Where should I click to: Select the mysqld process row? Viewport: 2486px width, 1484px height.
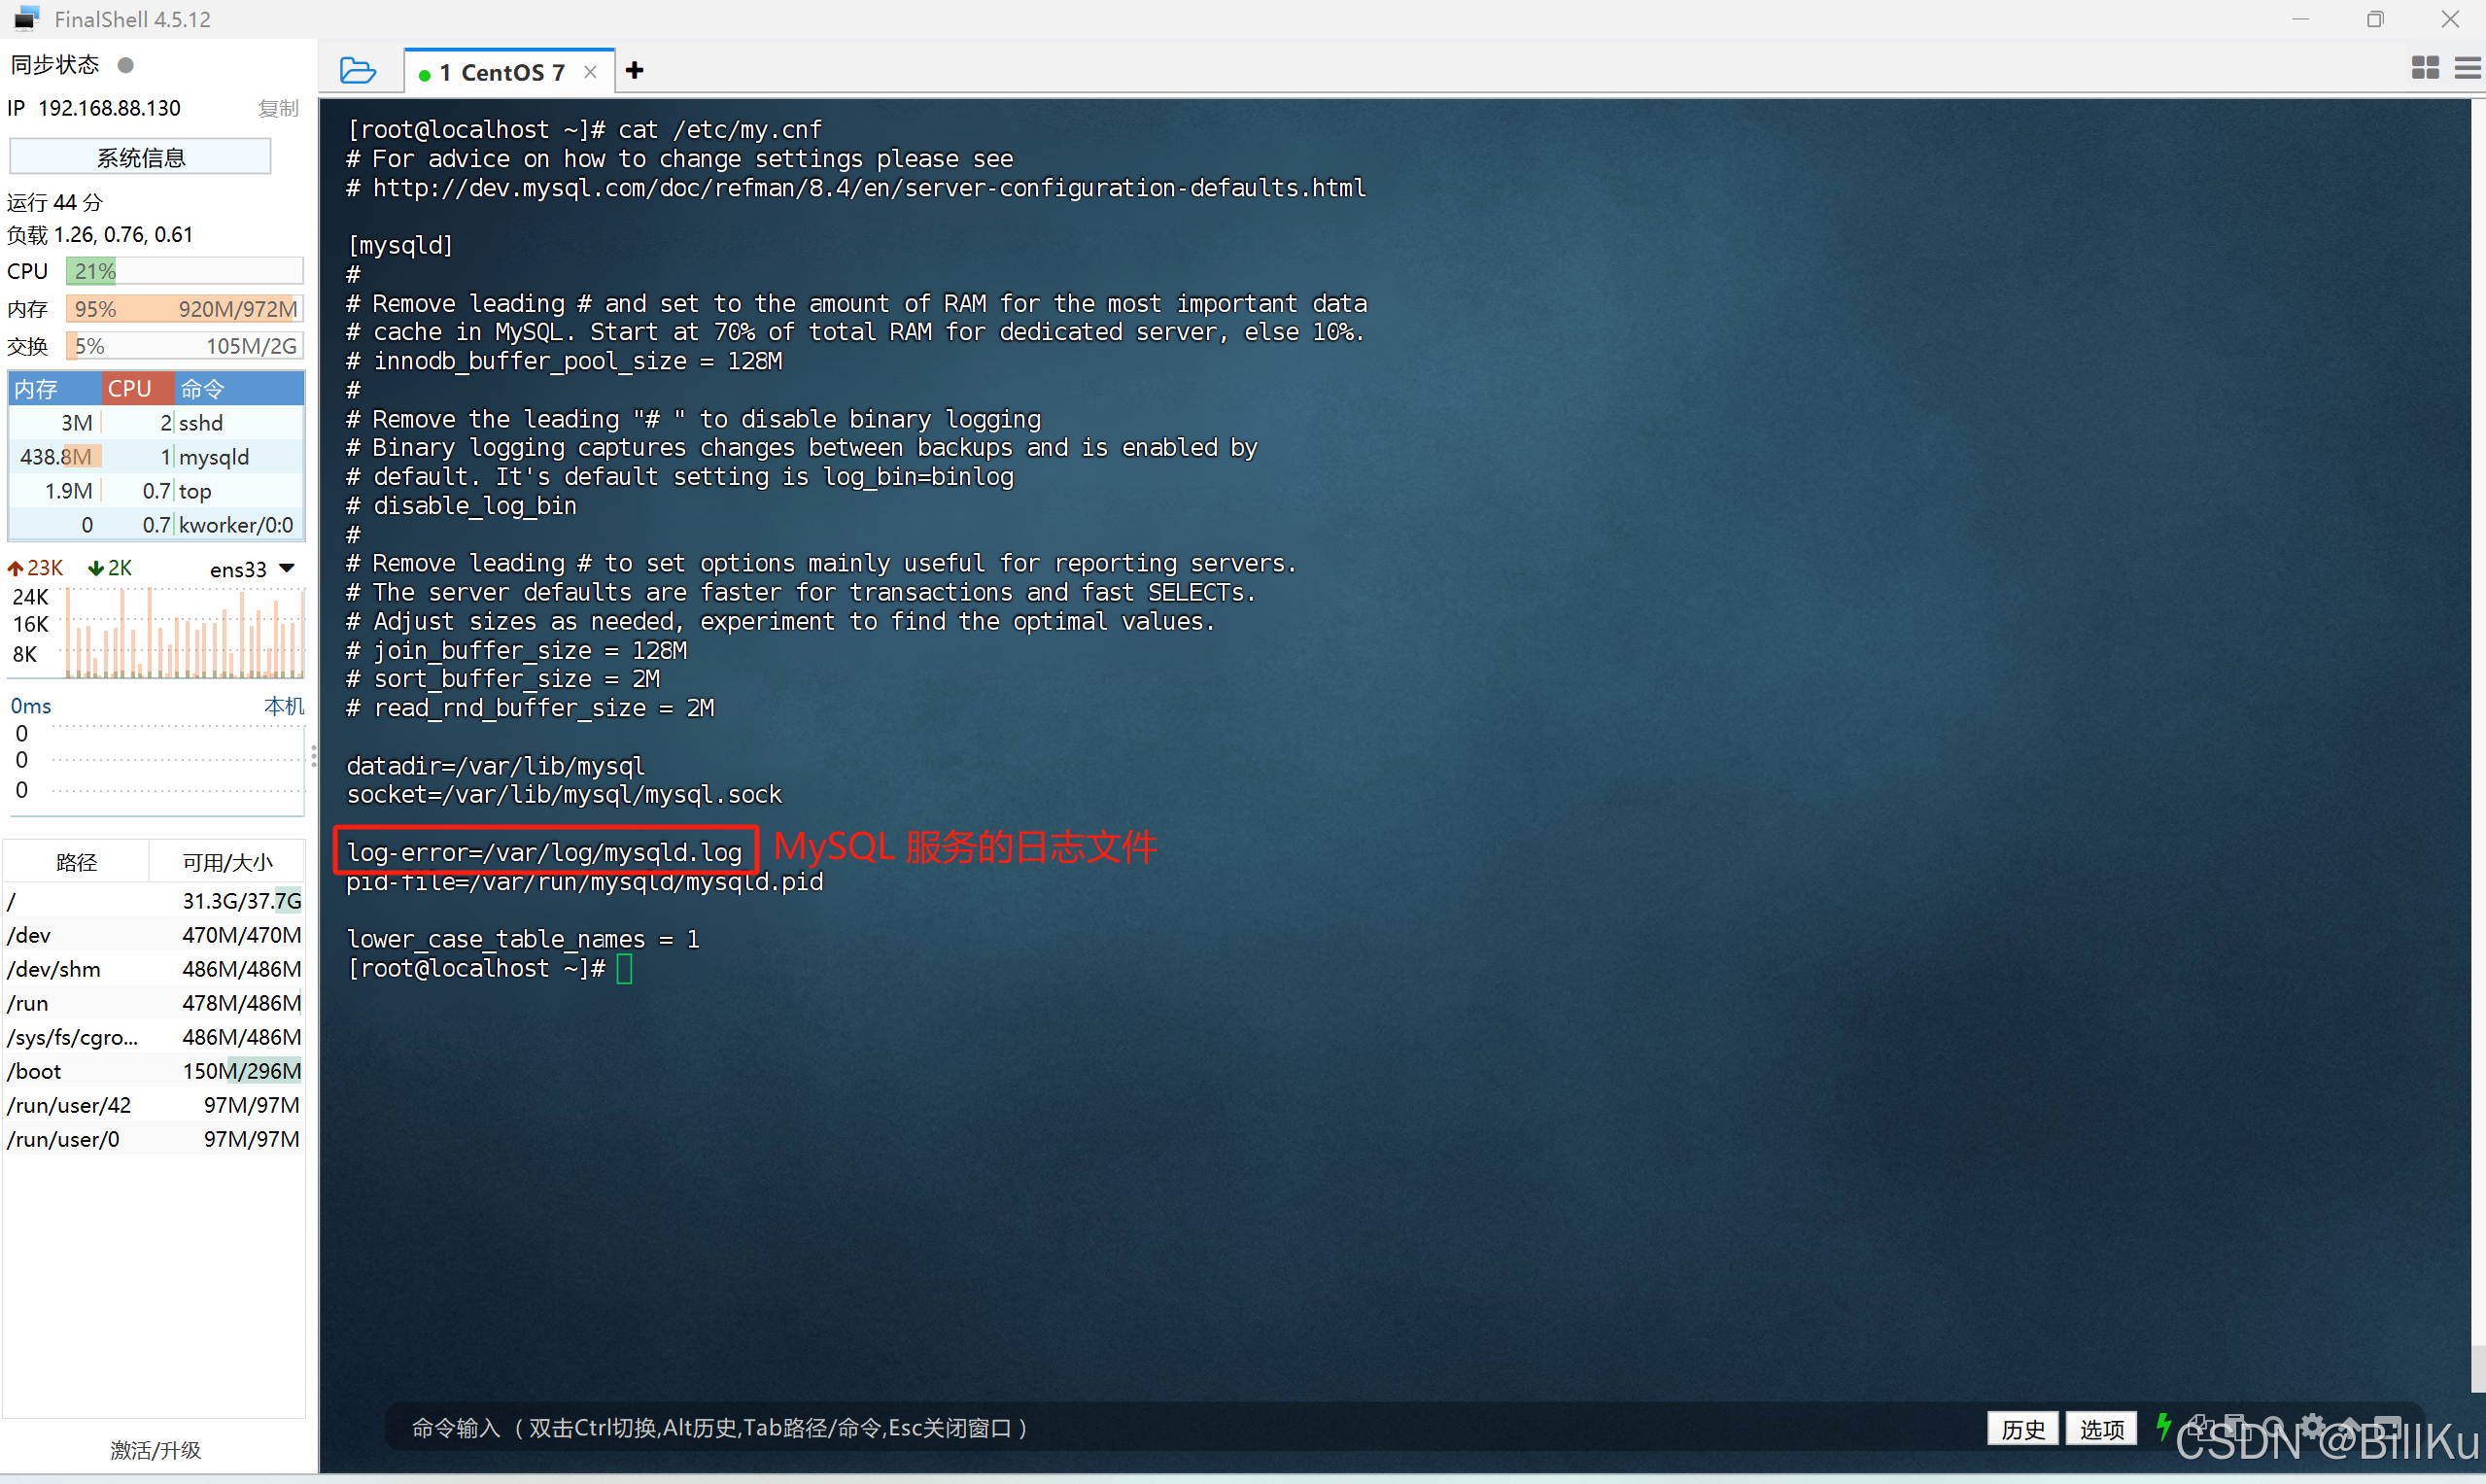coord(156,457)
